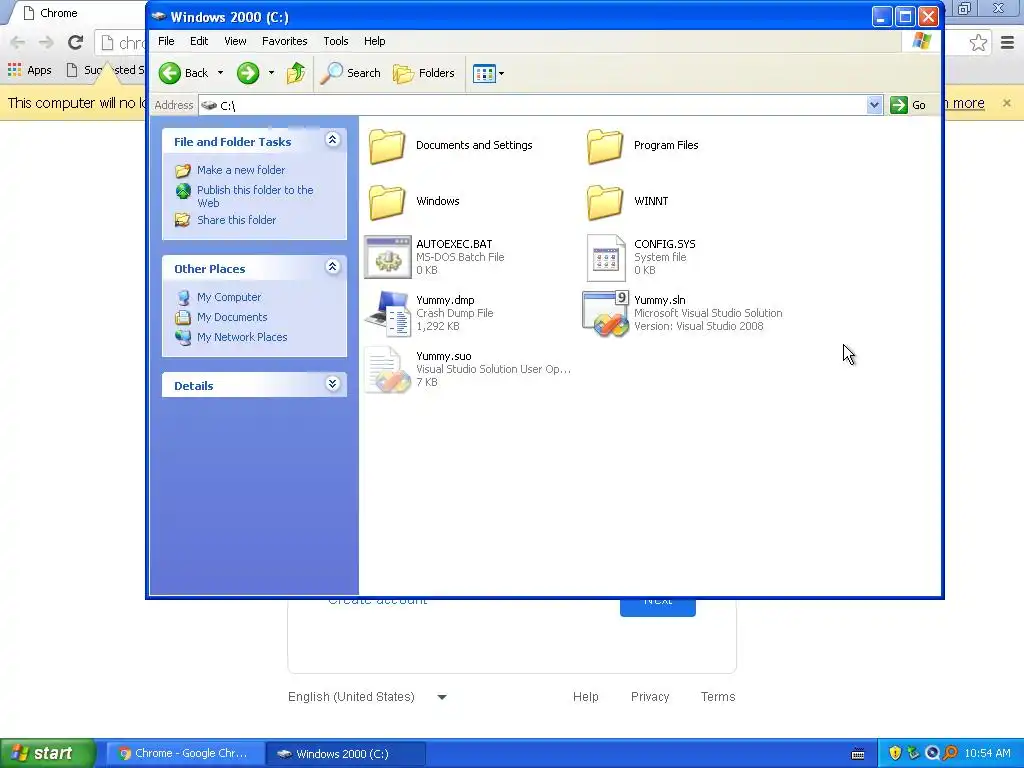Open Chrome's hamburger menu icon
Image resolution: width=1024 pixels, height=768 pixels.
click(1008, 43)
